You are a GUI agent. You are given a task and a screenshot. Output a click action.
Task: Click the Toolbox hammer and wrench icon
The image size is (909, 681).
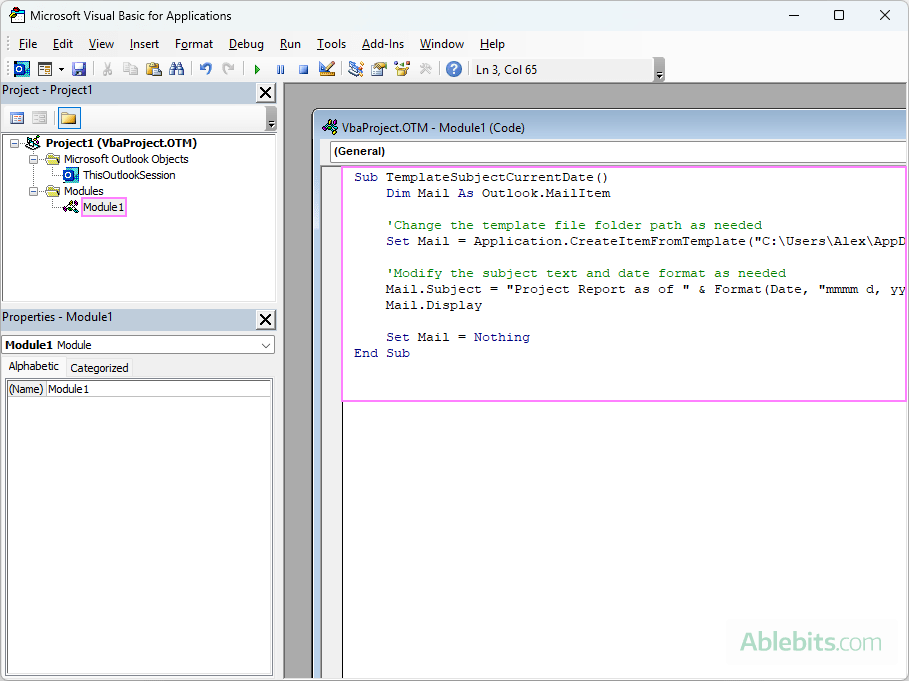pos(426,70)
